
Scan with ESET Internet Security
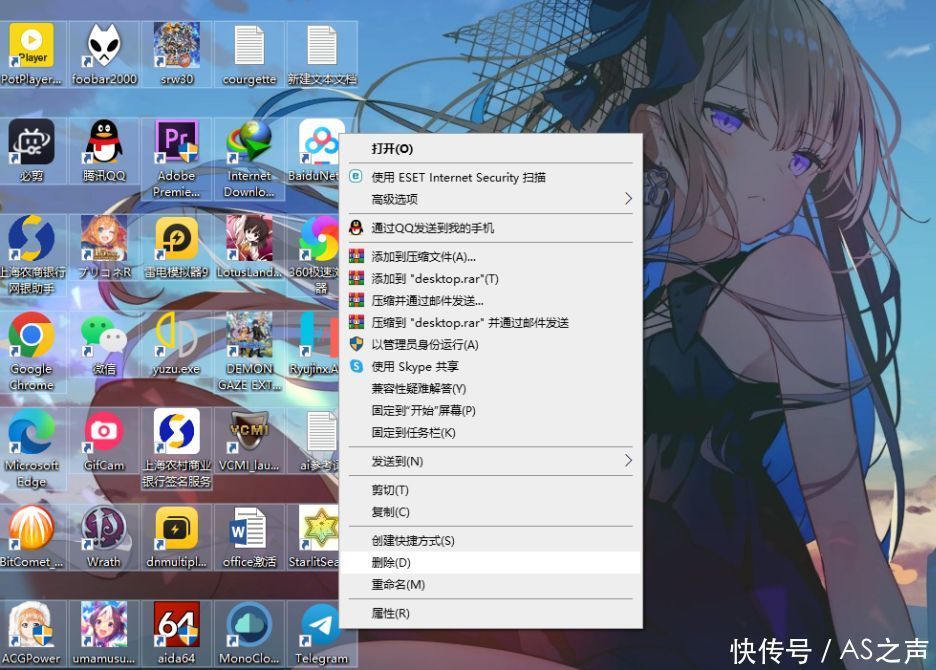(491, 177)
